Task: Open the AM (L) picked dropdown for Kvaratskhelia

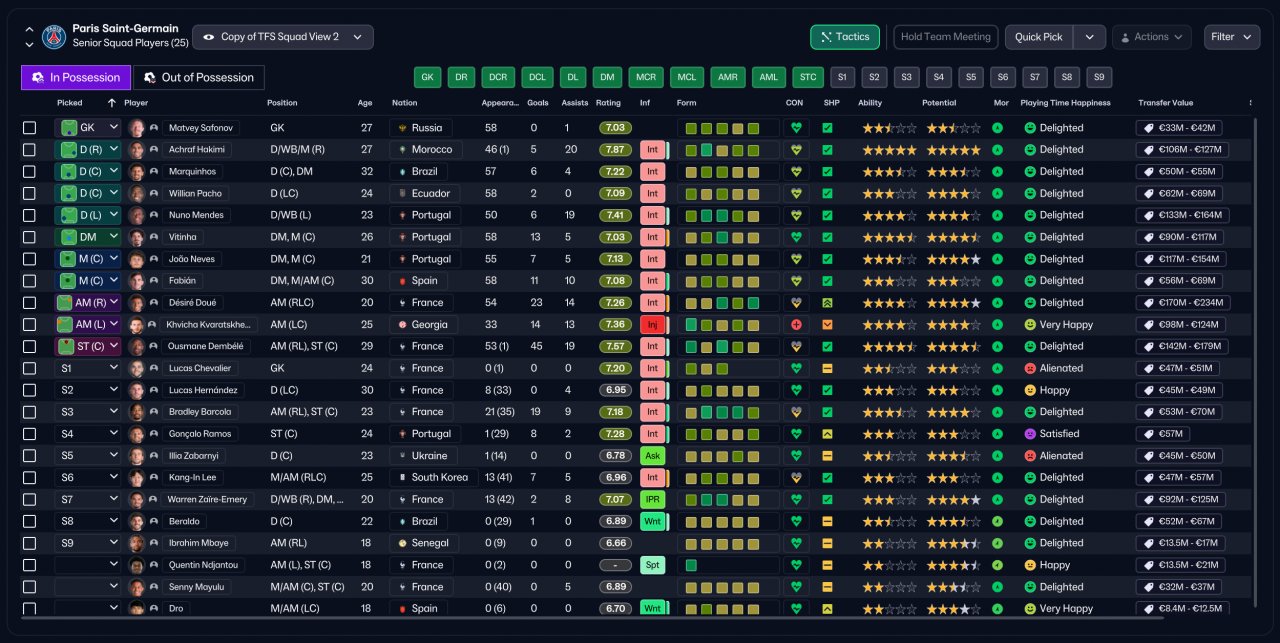Action: click(x=88, y=325)
